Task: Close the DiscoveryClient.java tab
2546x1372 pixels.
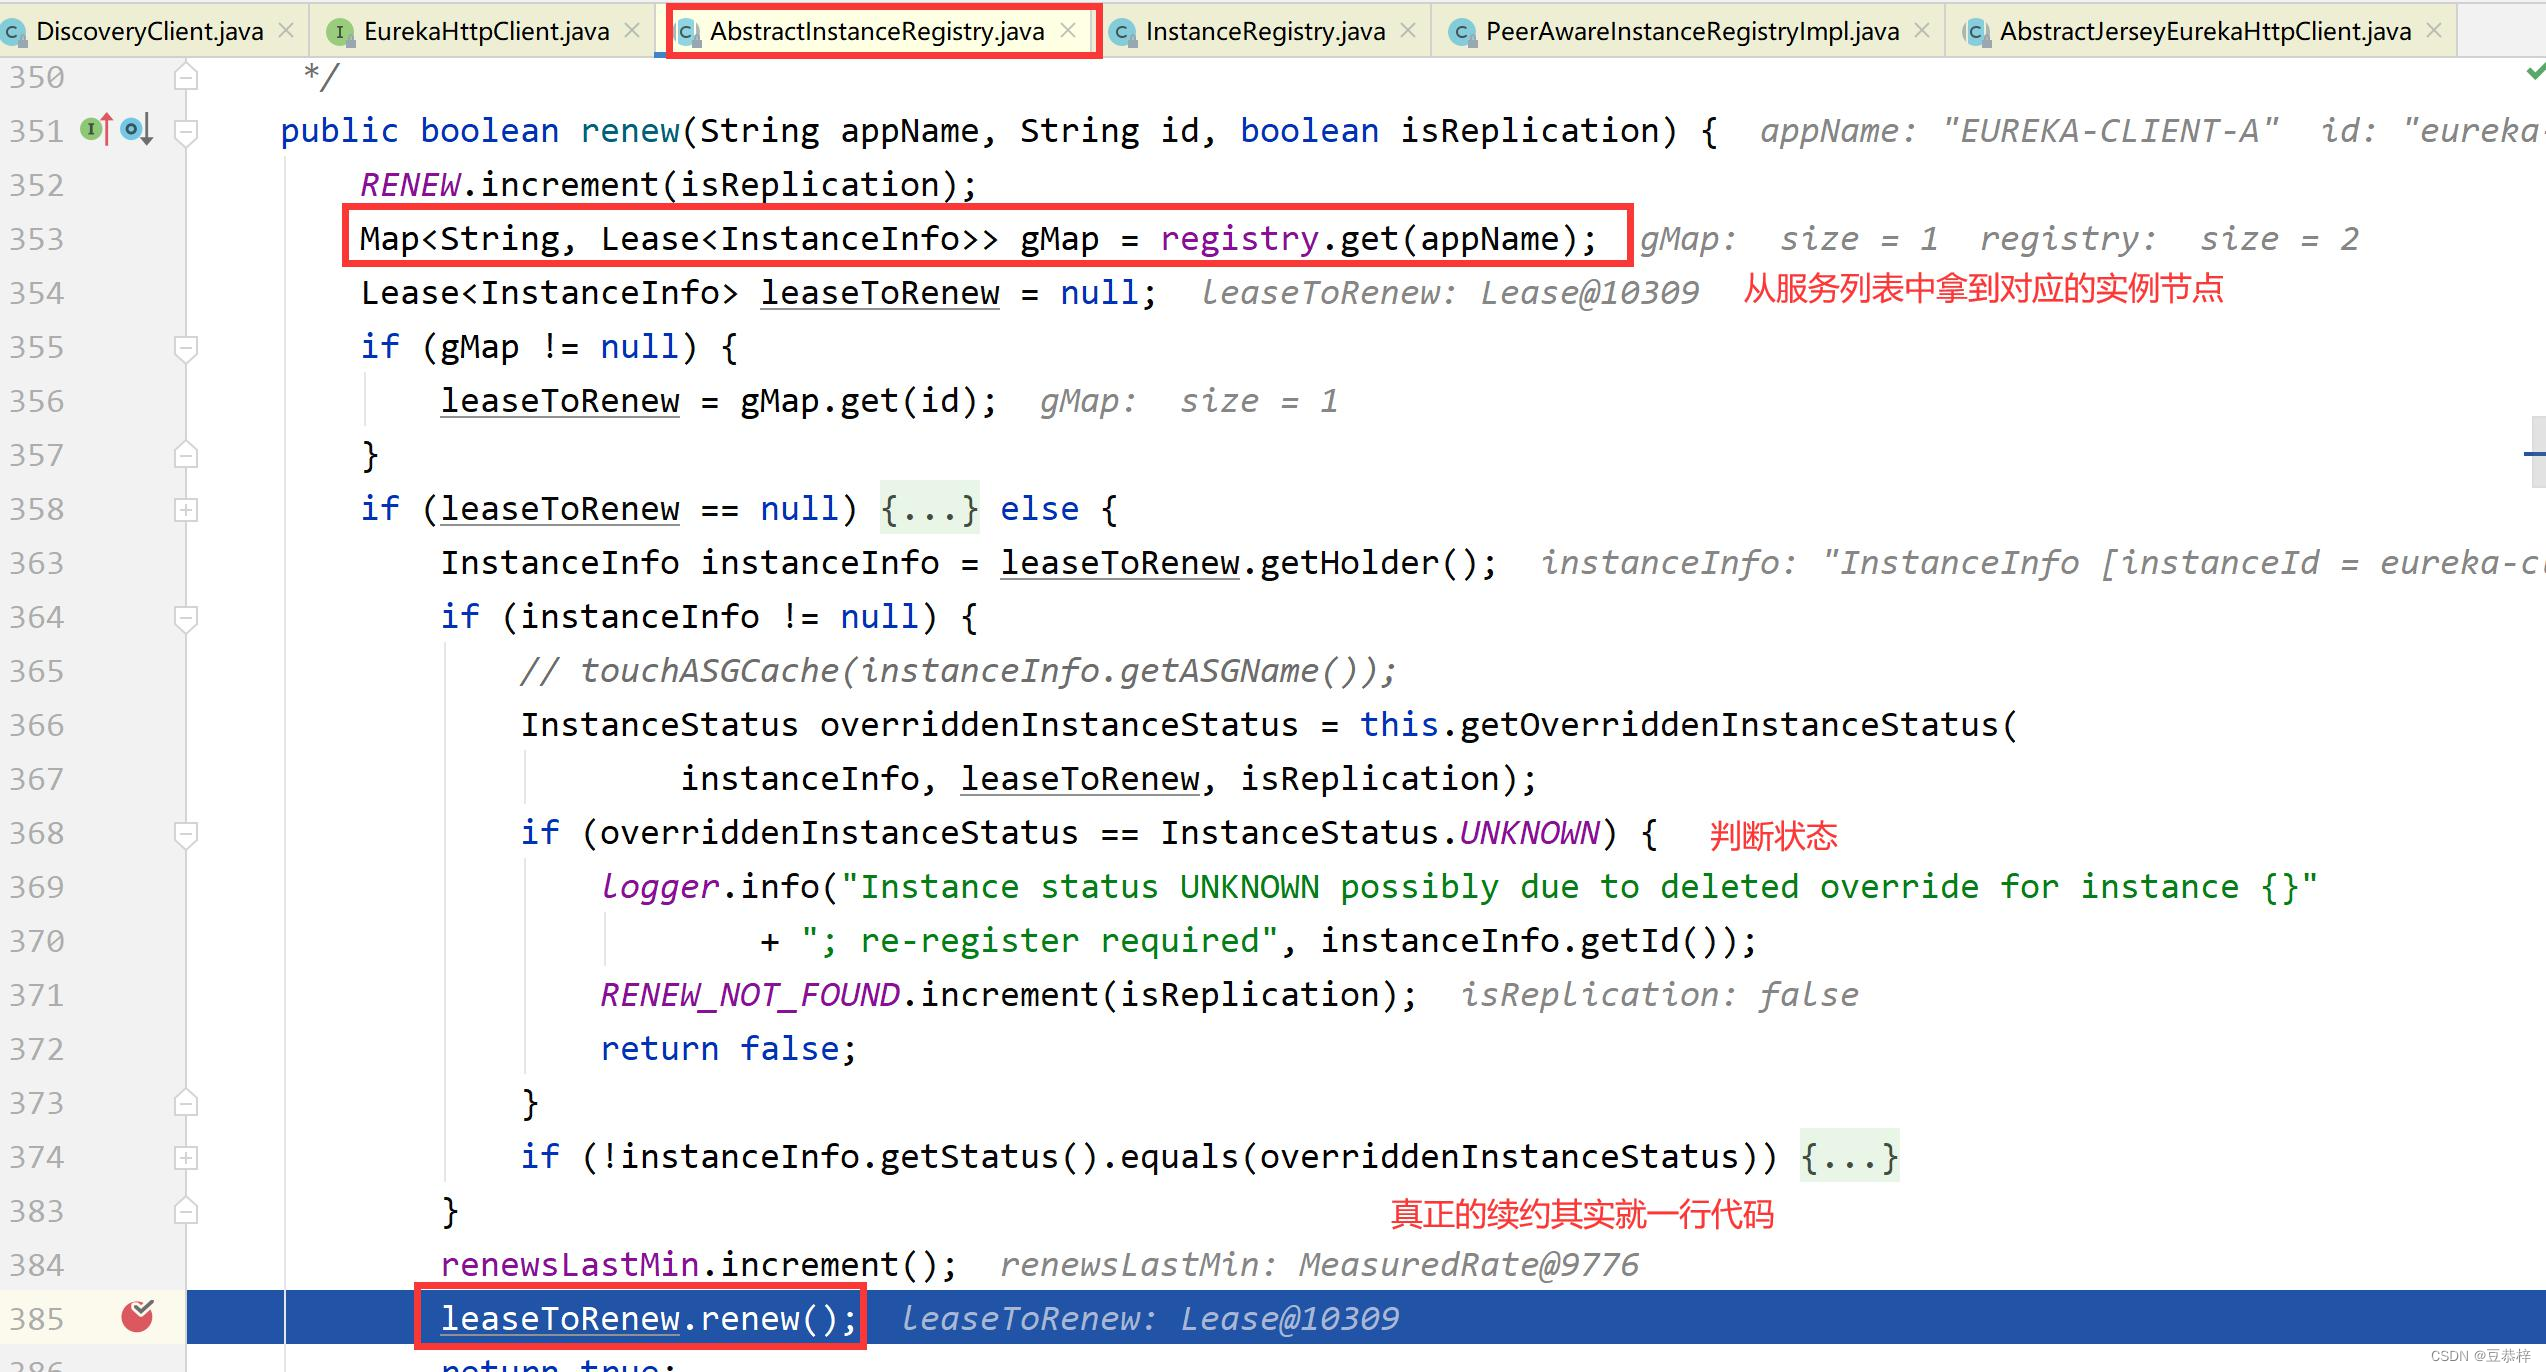Action: pos(286,31)
